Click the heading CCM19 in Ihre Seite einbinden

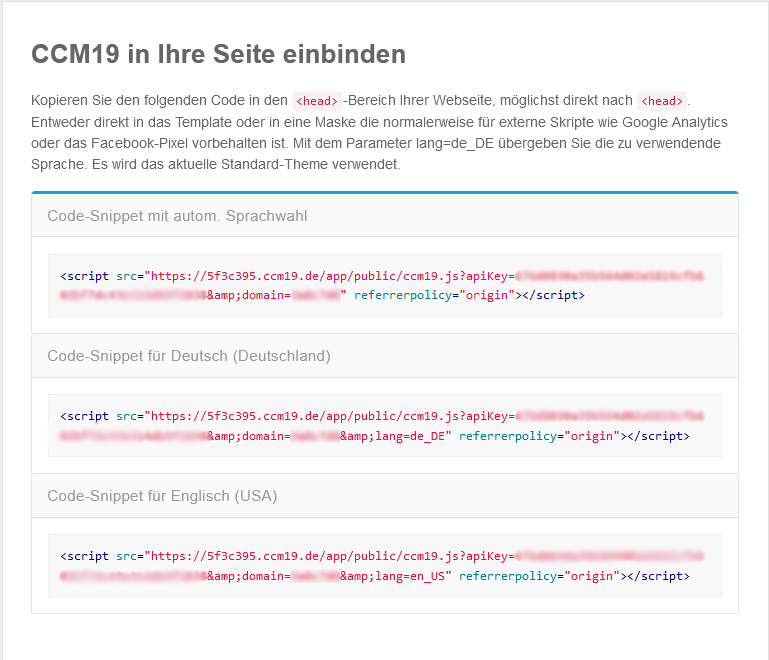point(218,54)
